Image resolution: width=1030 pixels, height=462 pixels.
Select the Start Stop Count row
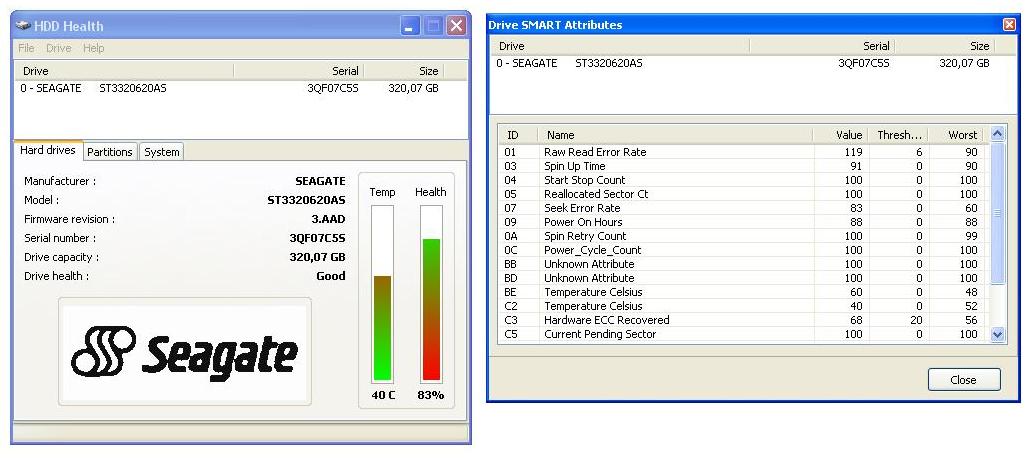point(742,180)
